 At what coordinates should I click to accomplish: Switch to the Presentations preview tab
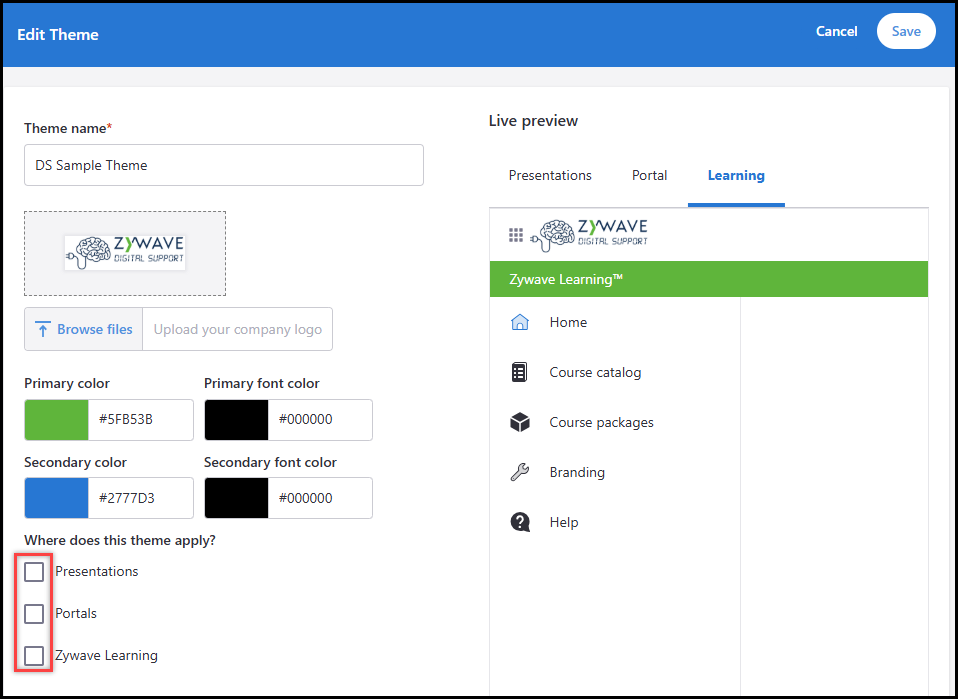click(550, 175)
